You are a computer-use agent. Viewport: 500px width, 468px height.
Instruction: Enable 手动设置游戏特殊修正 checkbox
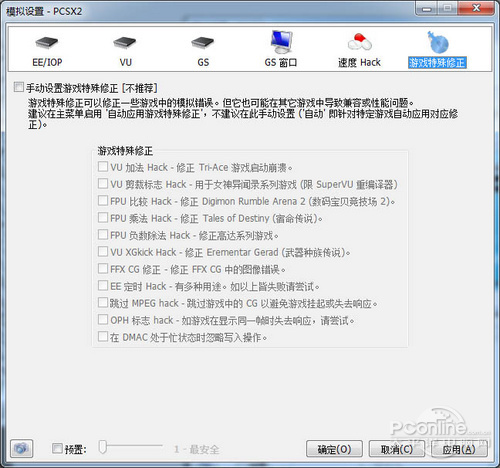19,87
